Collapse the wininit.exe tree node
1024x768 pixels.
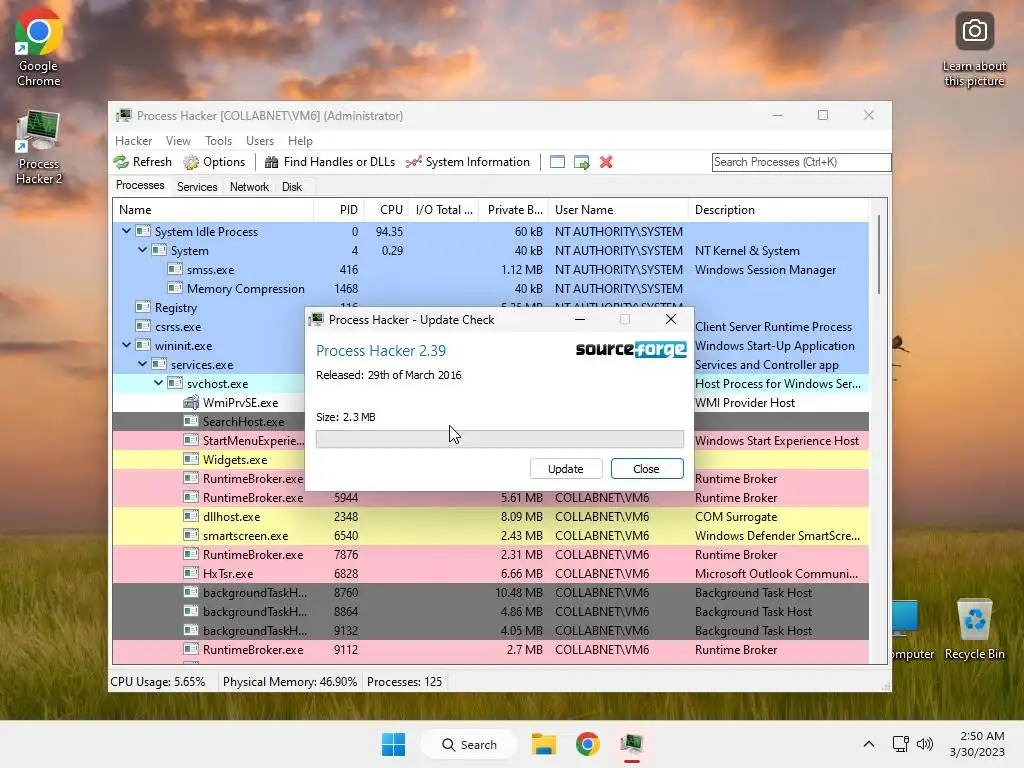pyautogui.click(x=127, y=345)
